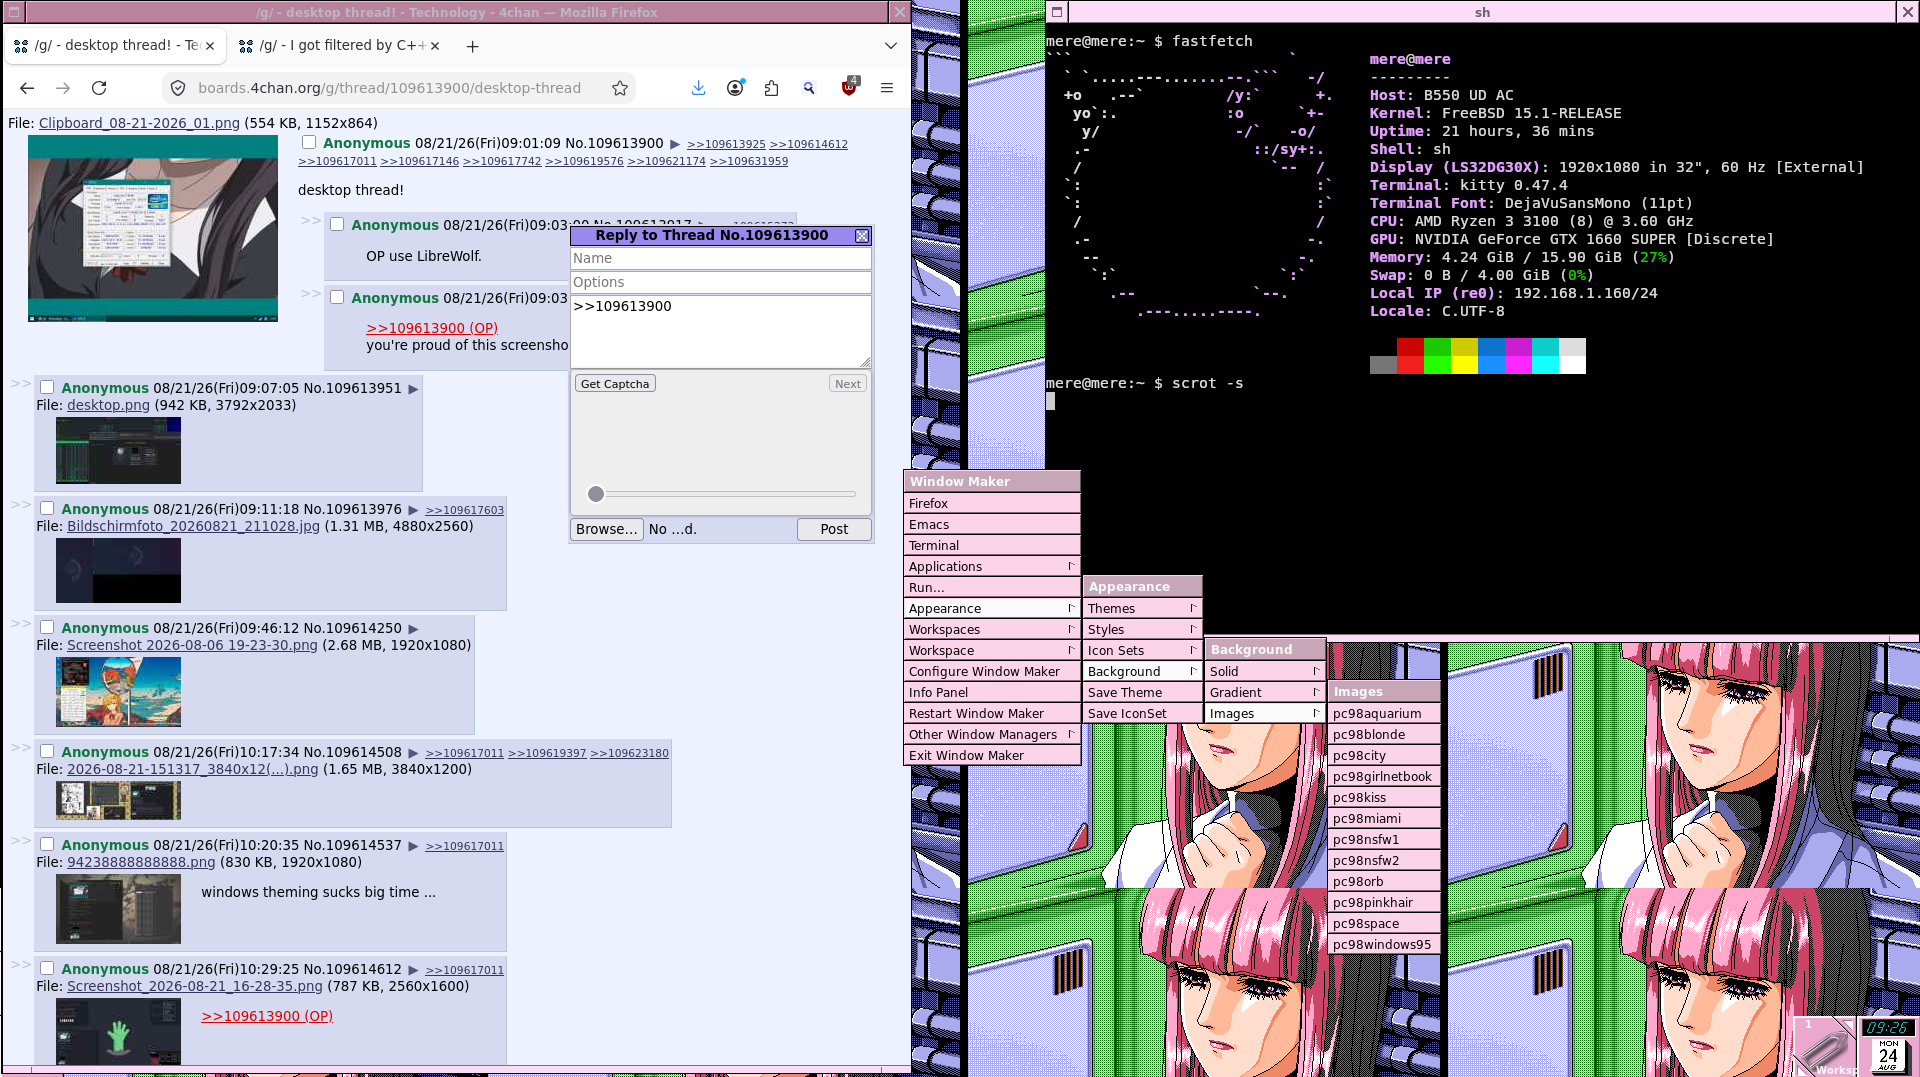Open post menu arrow for No.109614508
This screenshot has height=1077, width=1920.
413,753
